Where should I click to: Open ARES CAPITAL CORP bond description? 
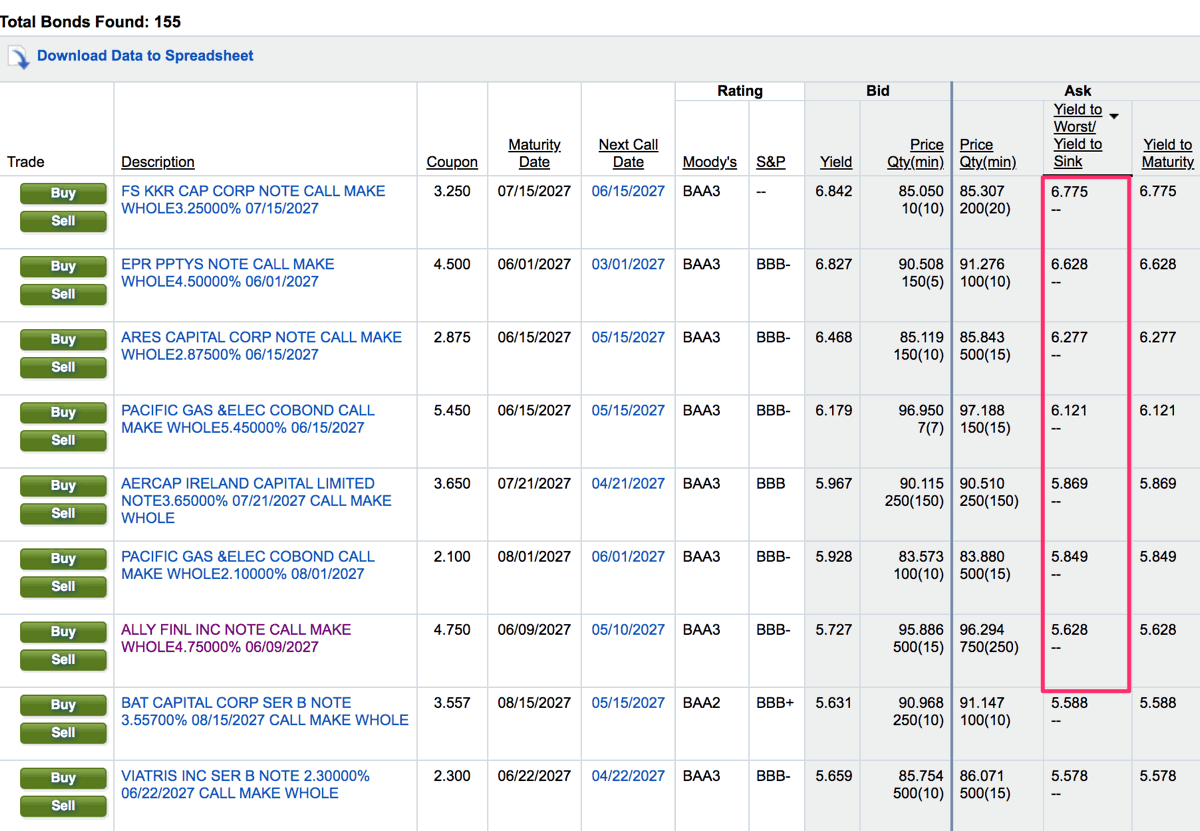pos(262,346)
